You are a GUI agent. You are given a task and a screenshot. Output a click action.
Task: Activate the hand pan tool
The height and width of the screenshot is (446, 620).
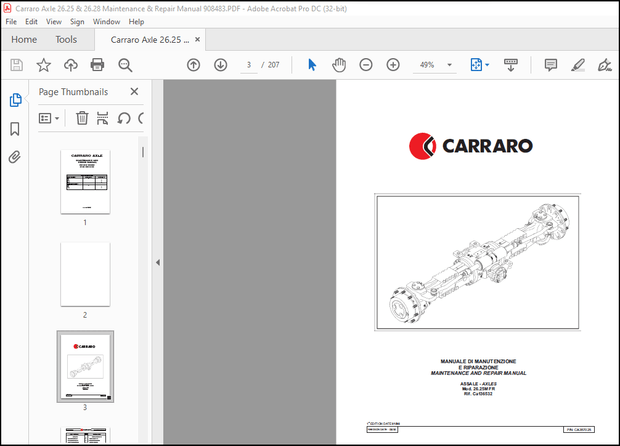point(339,65)
